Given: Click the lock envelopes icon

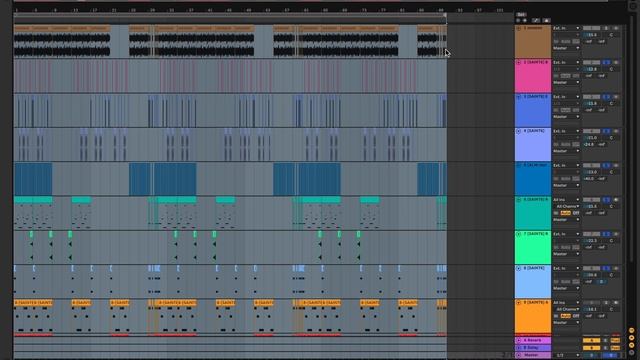Looking at the screenshot, I should pos(547,20).
